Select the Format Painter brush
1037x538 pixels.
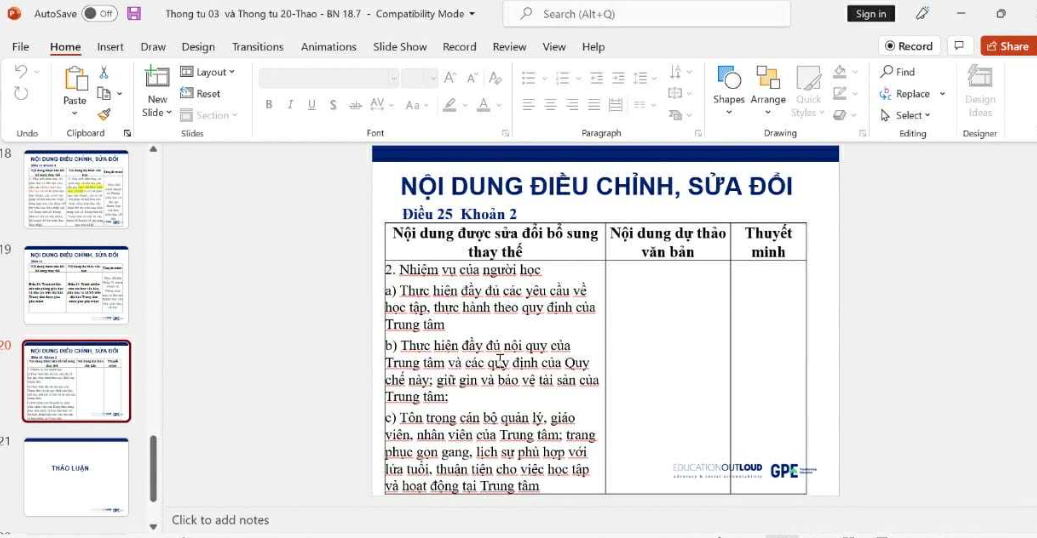[x=104, y=114]
